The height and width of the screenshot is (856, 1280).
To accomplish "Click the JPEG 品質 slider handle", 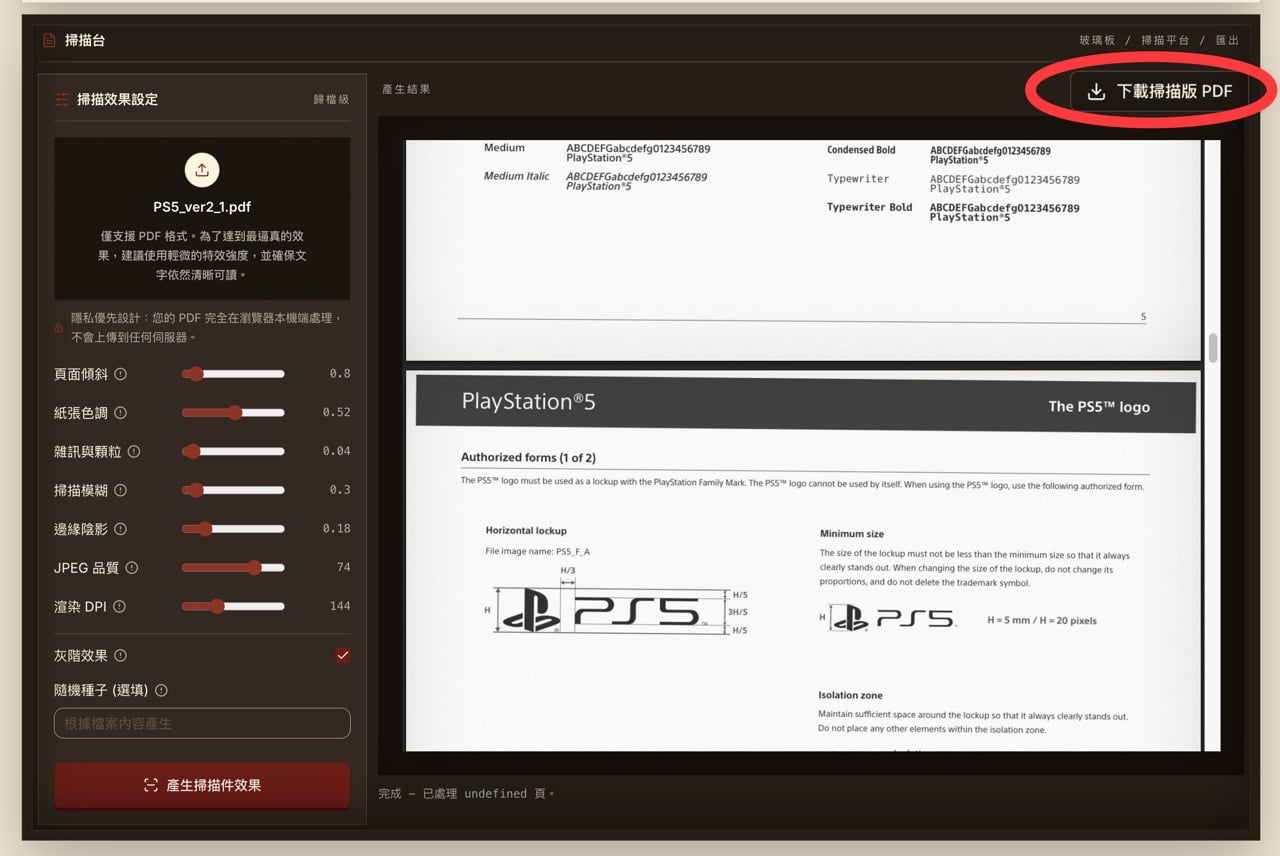I will pyautogui.click(x=254, y=567).
